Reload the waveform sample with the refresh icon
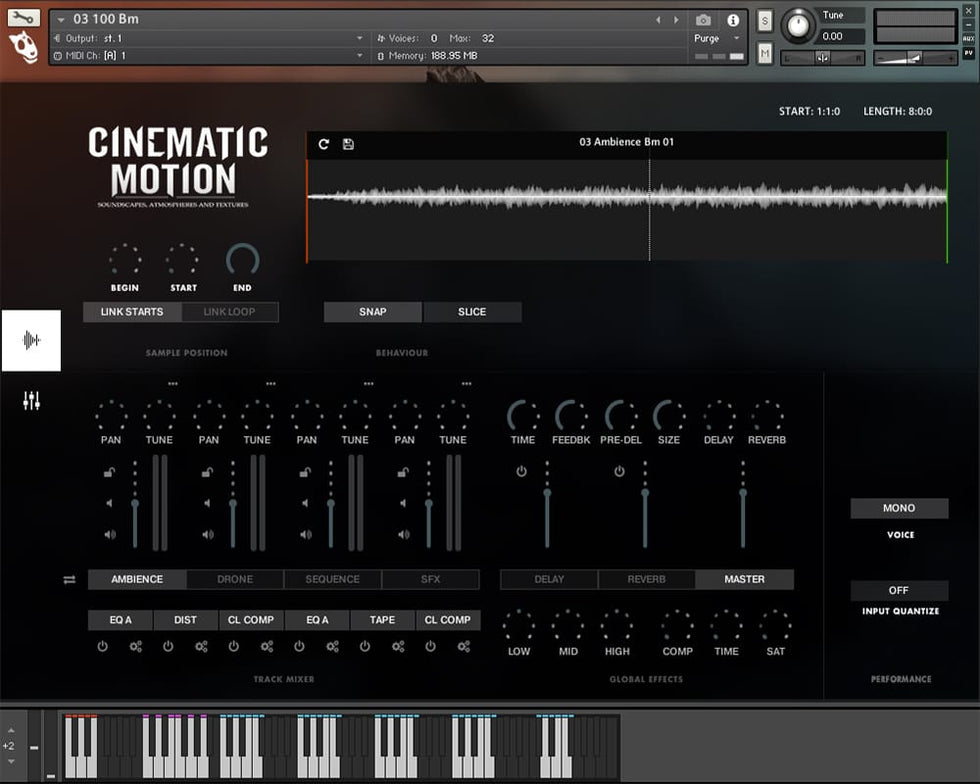Viewport: 980px width, 784px height. point(324,144)
